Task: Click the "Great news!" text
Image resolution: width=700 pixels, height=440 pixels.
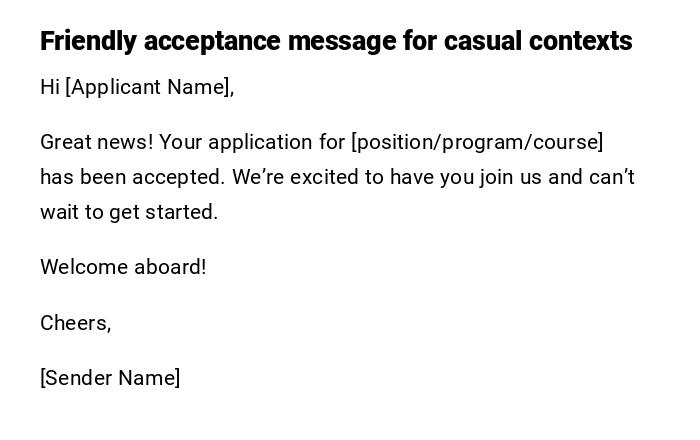Action: point(97,142)
